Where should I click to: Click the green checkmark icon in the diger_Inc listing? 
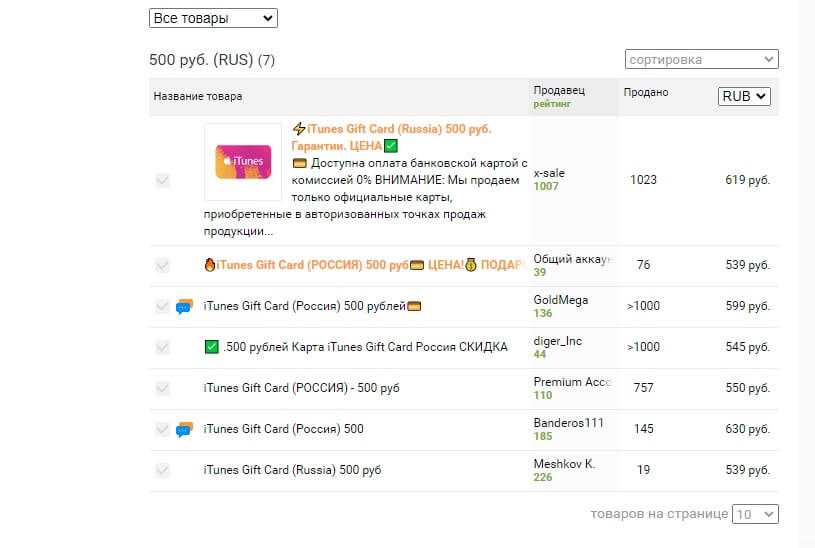(x=211, y=347)
